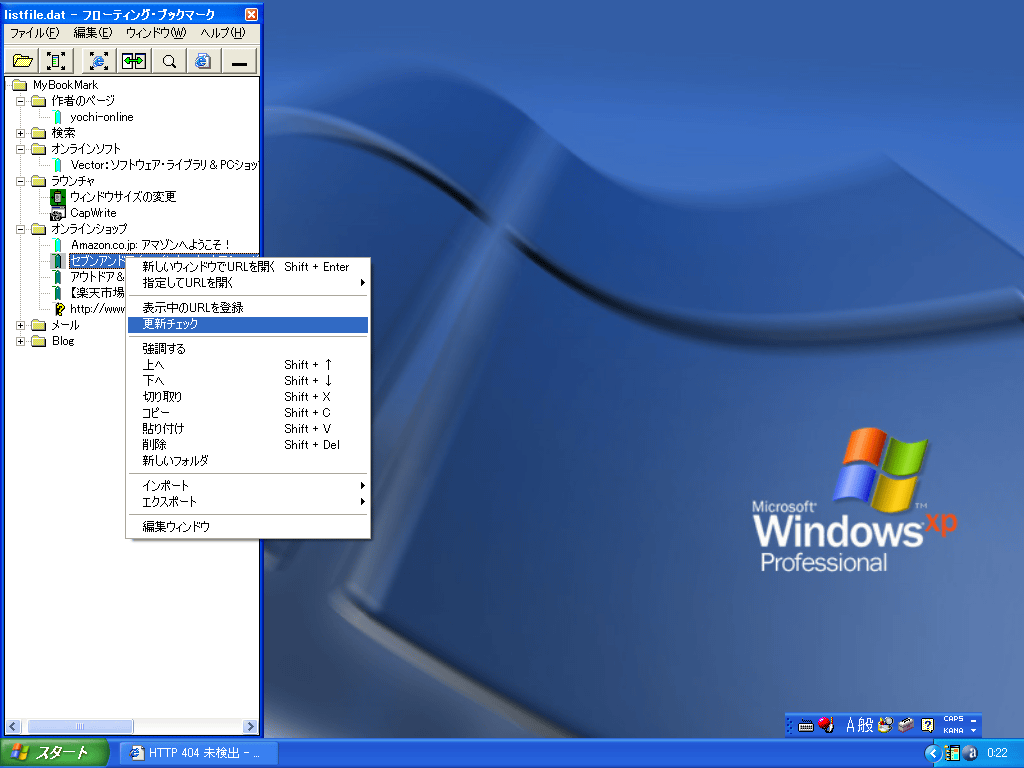Choose 貼り付け in the context menu
This screenshot has width=1024, height=768.
[248, 428]
